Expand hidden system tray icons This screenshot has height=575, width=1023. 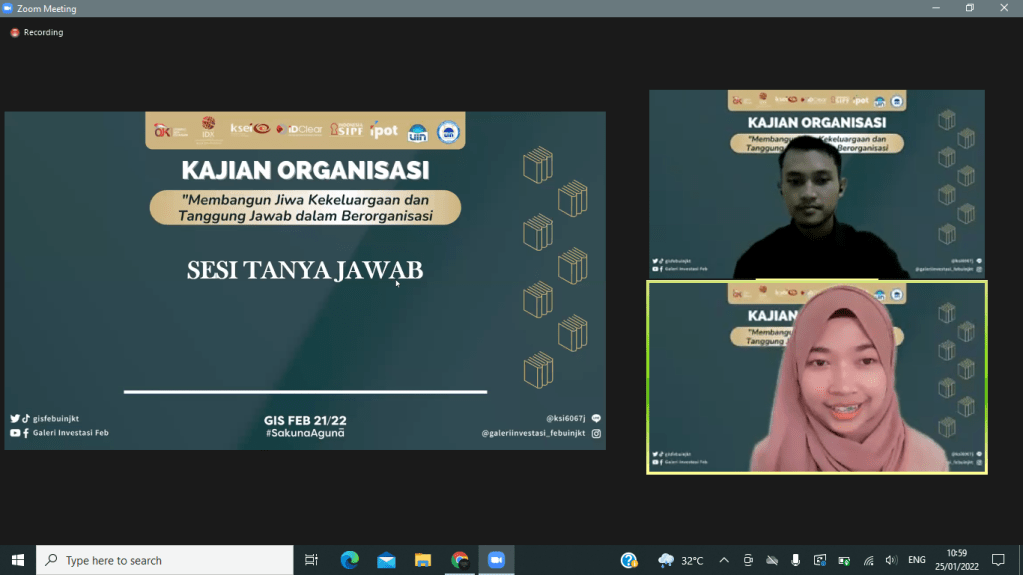pos(724,560)
